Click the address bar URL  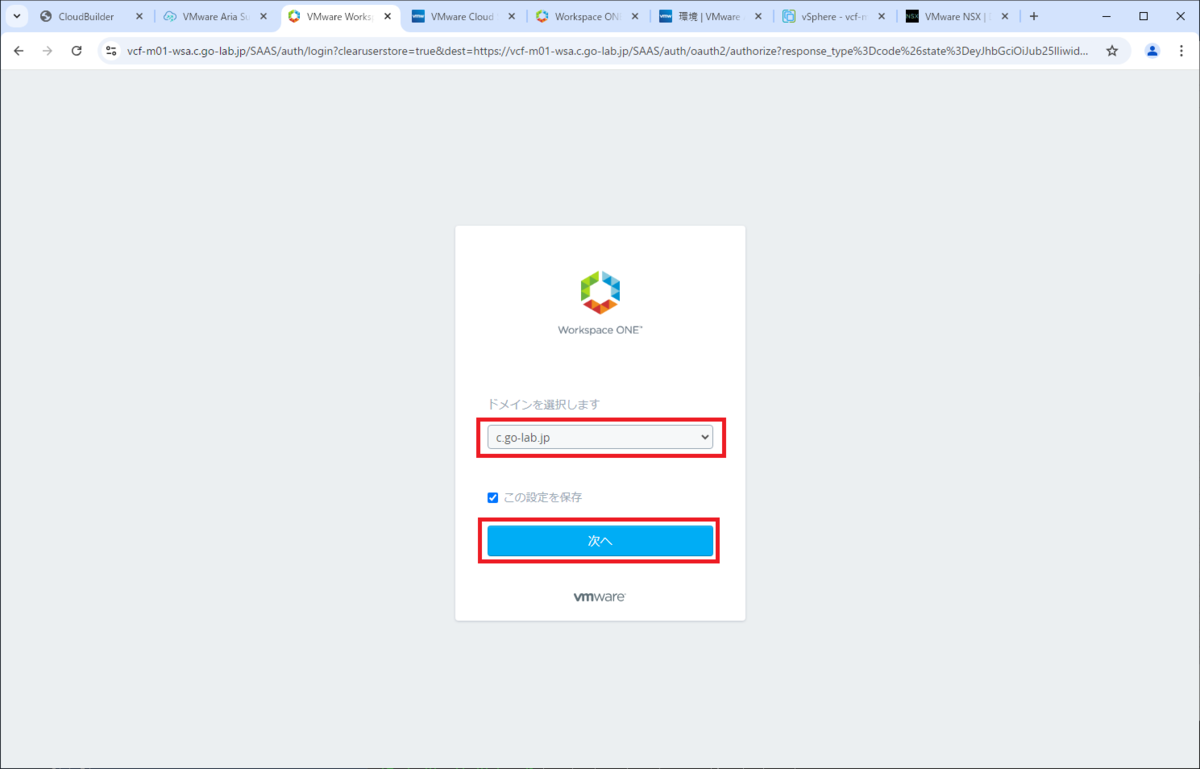[x=607, y=50]
